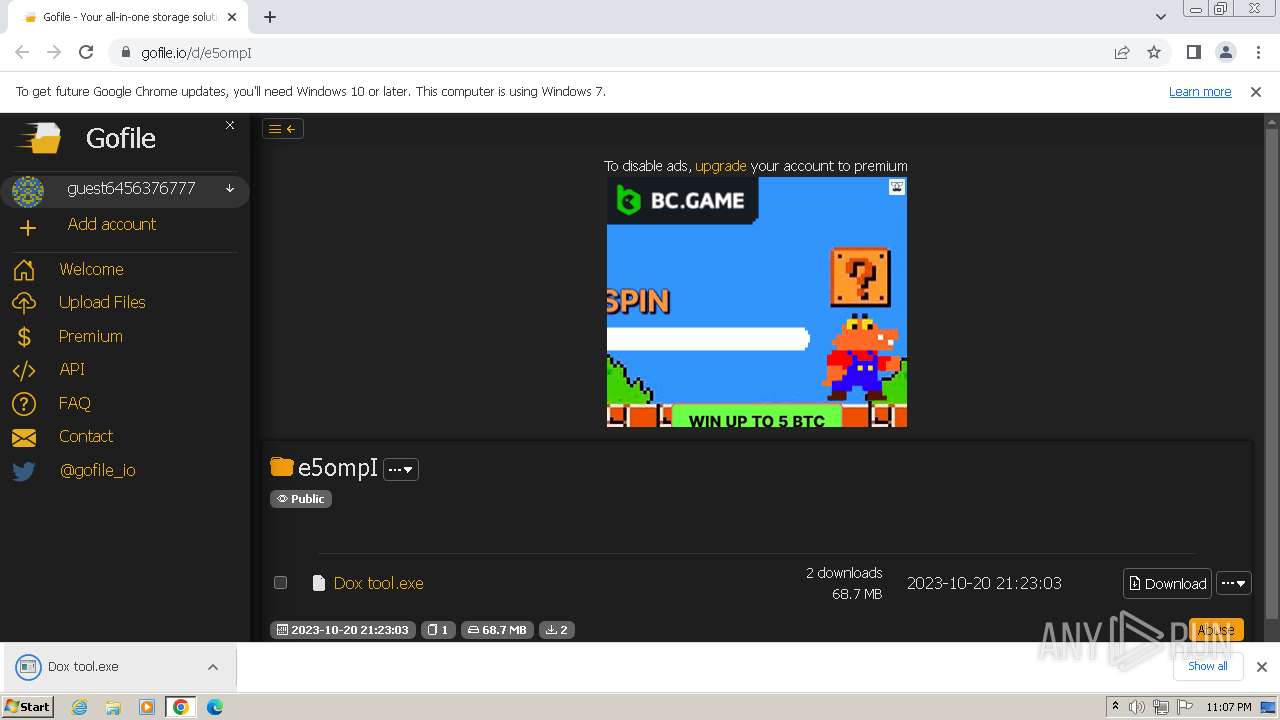Click the upgrade link to disable ads
Screen dimensions: 1280x720
(x=720, y=166)
